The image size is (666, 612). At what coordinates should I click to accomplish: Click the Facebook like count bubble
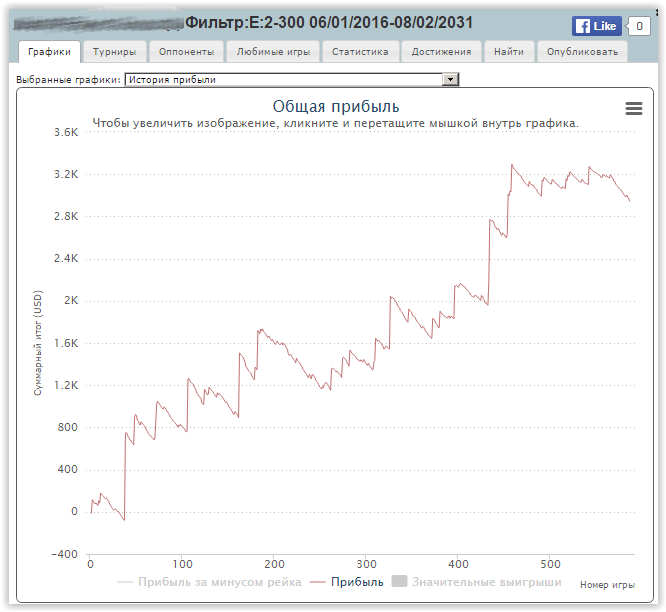(x=638, y=26)
